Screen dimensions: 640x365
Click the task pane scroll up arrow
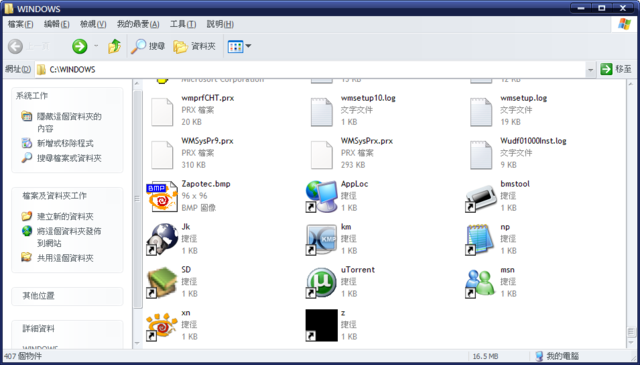pos(138,84)
